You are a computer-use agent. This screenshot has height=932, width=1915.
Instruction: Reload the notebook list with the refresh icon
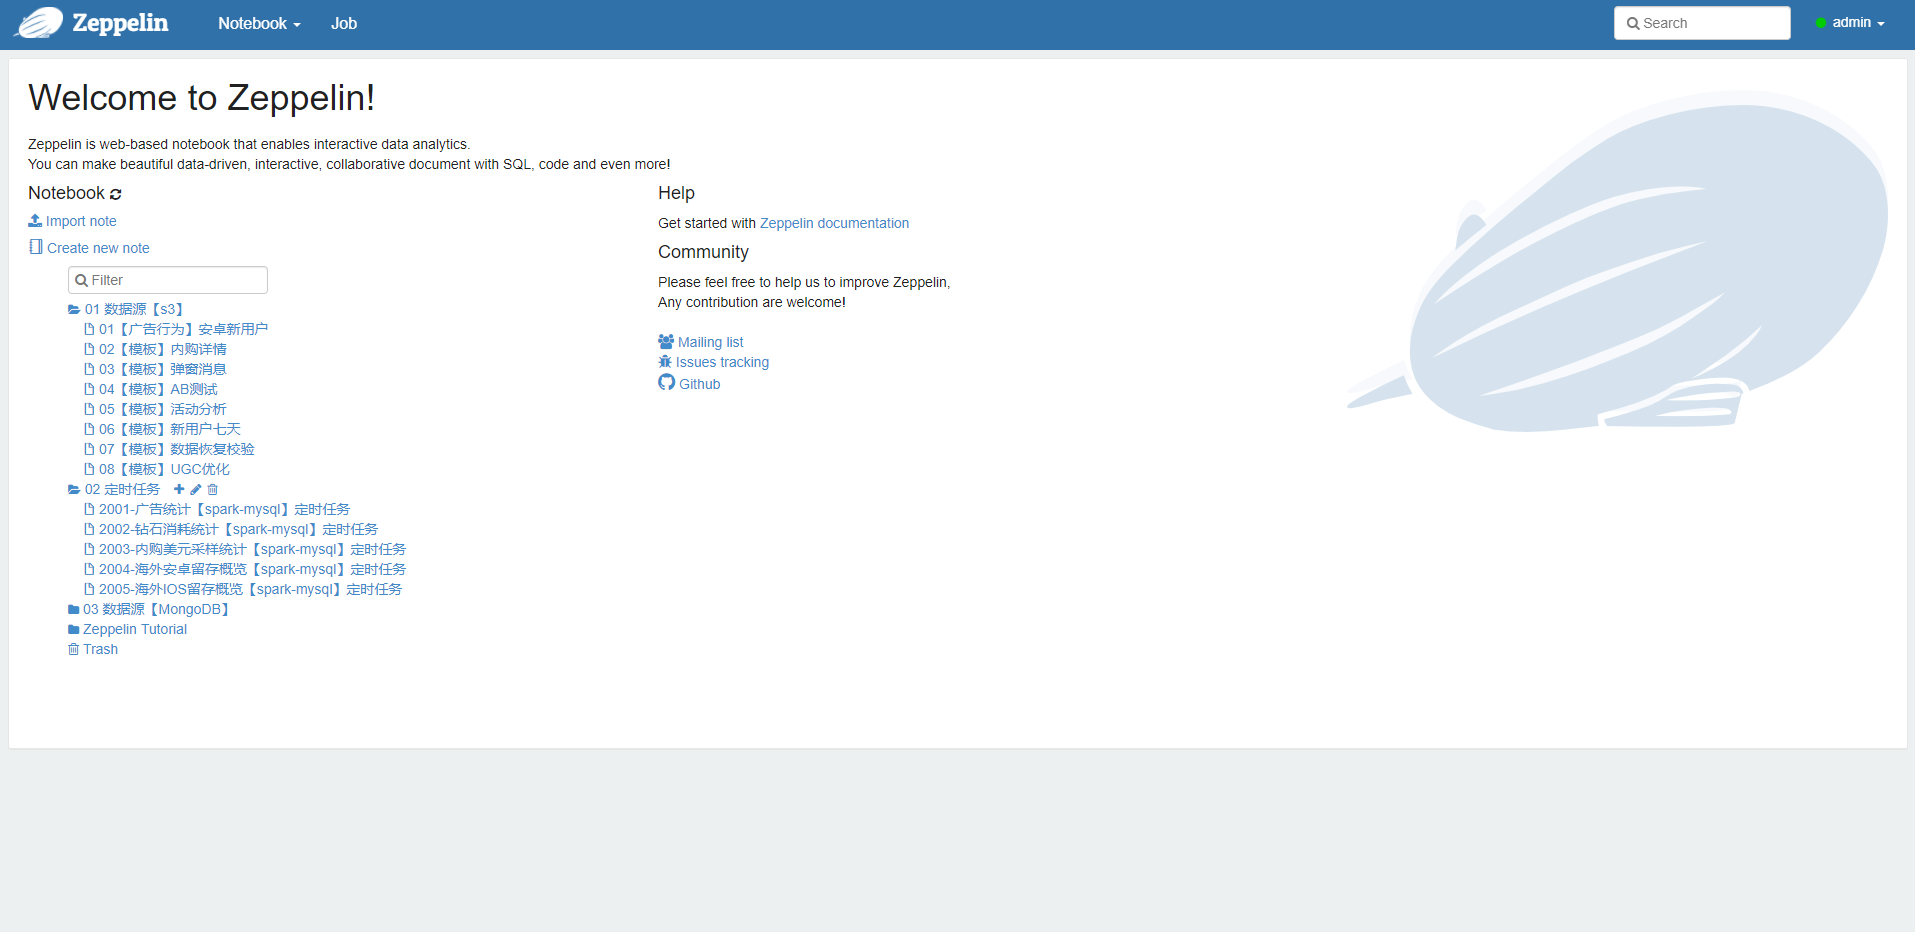(x=116, y=194)
